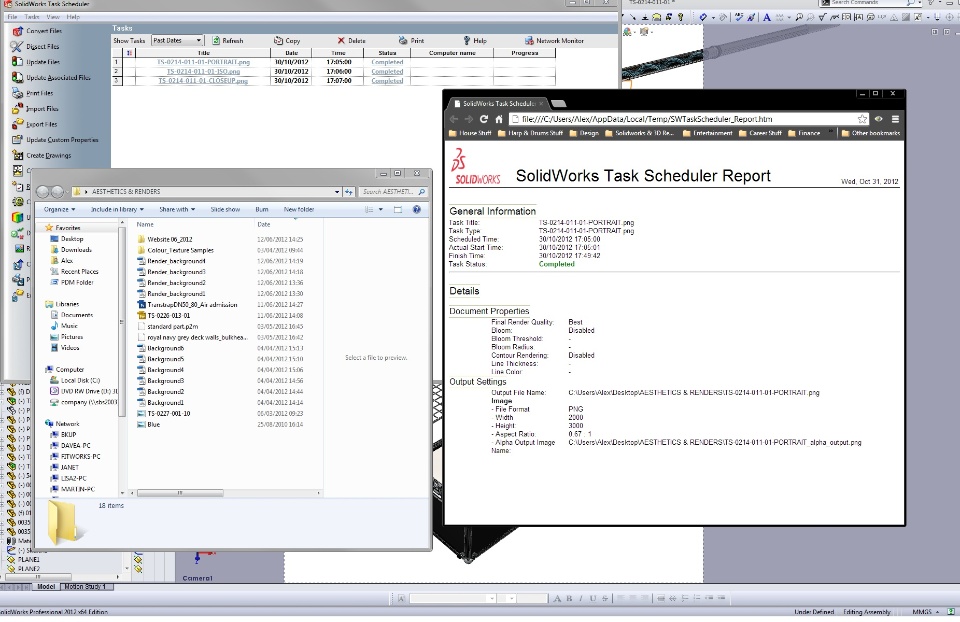Image resolution: width=960 pixels, height=622 pixels.
Task: Open the Network Monitor
Action: (x=554, y=40)
